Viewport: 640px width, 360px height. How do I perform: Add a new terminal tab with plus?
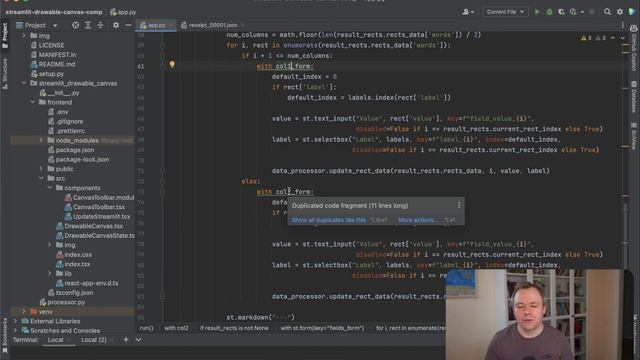[126, 340]
